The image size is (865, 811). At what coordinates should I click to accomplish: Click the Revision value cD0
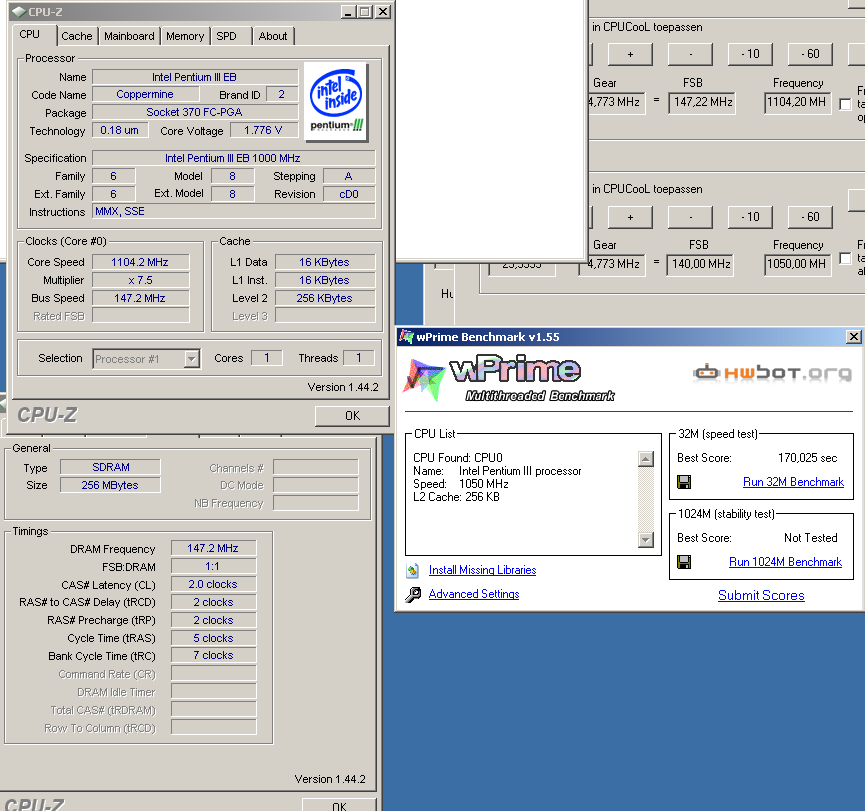click(x=349, y=194)
